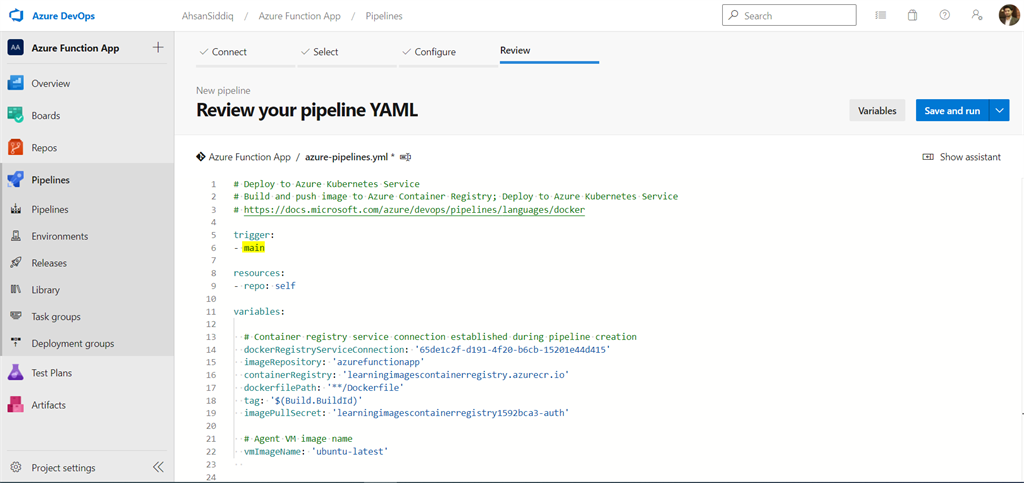This screenshot has height=483, width=1024.
Task: Expand Save and run dropdown arrow
Action: (1001, 111)
